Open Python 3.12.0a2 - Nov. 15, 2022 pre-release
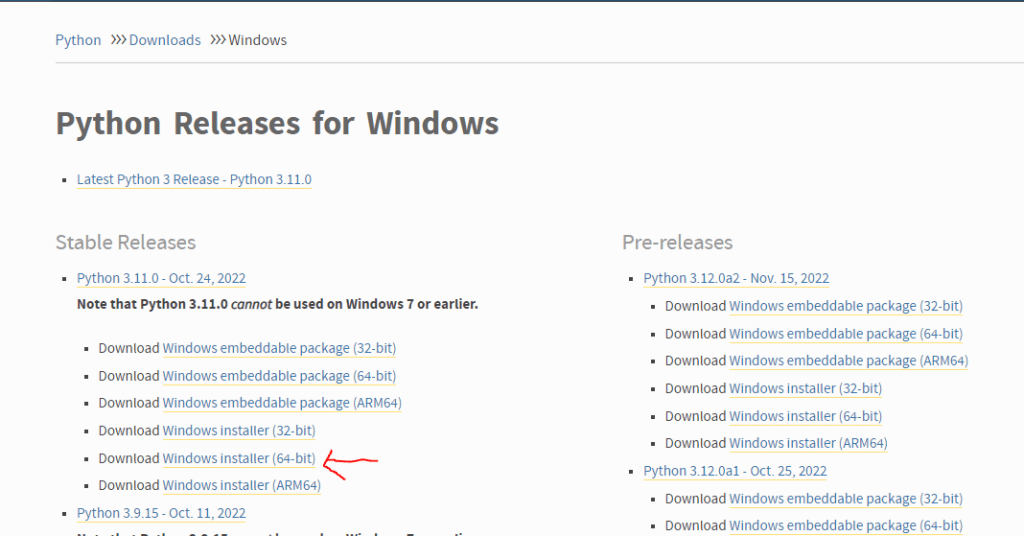 click(736, 278)
